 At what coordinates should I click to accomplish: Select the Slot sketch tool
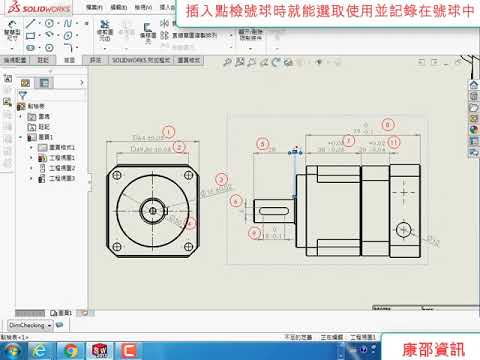click(x=30, y=48)
